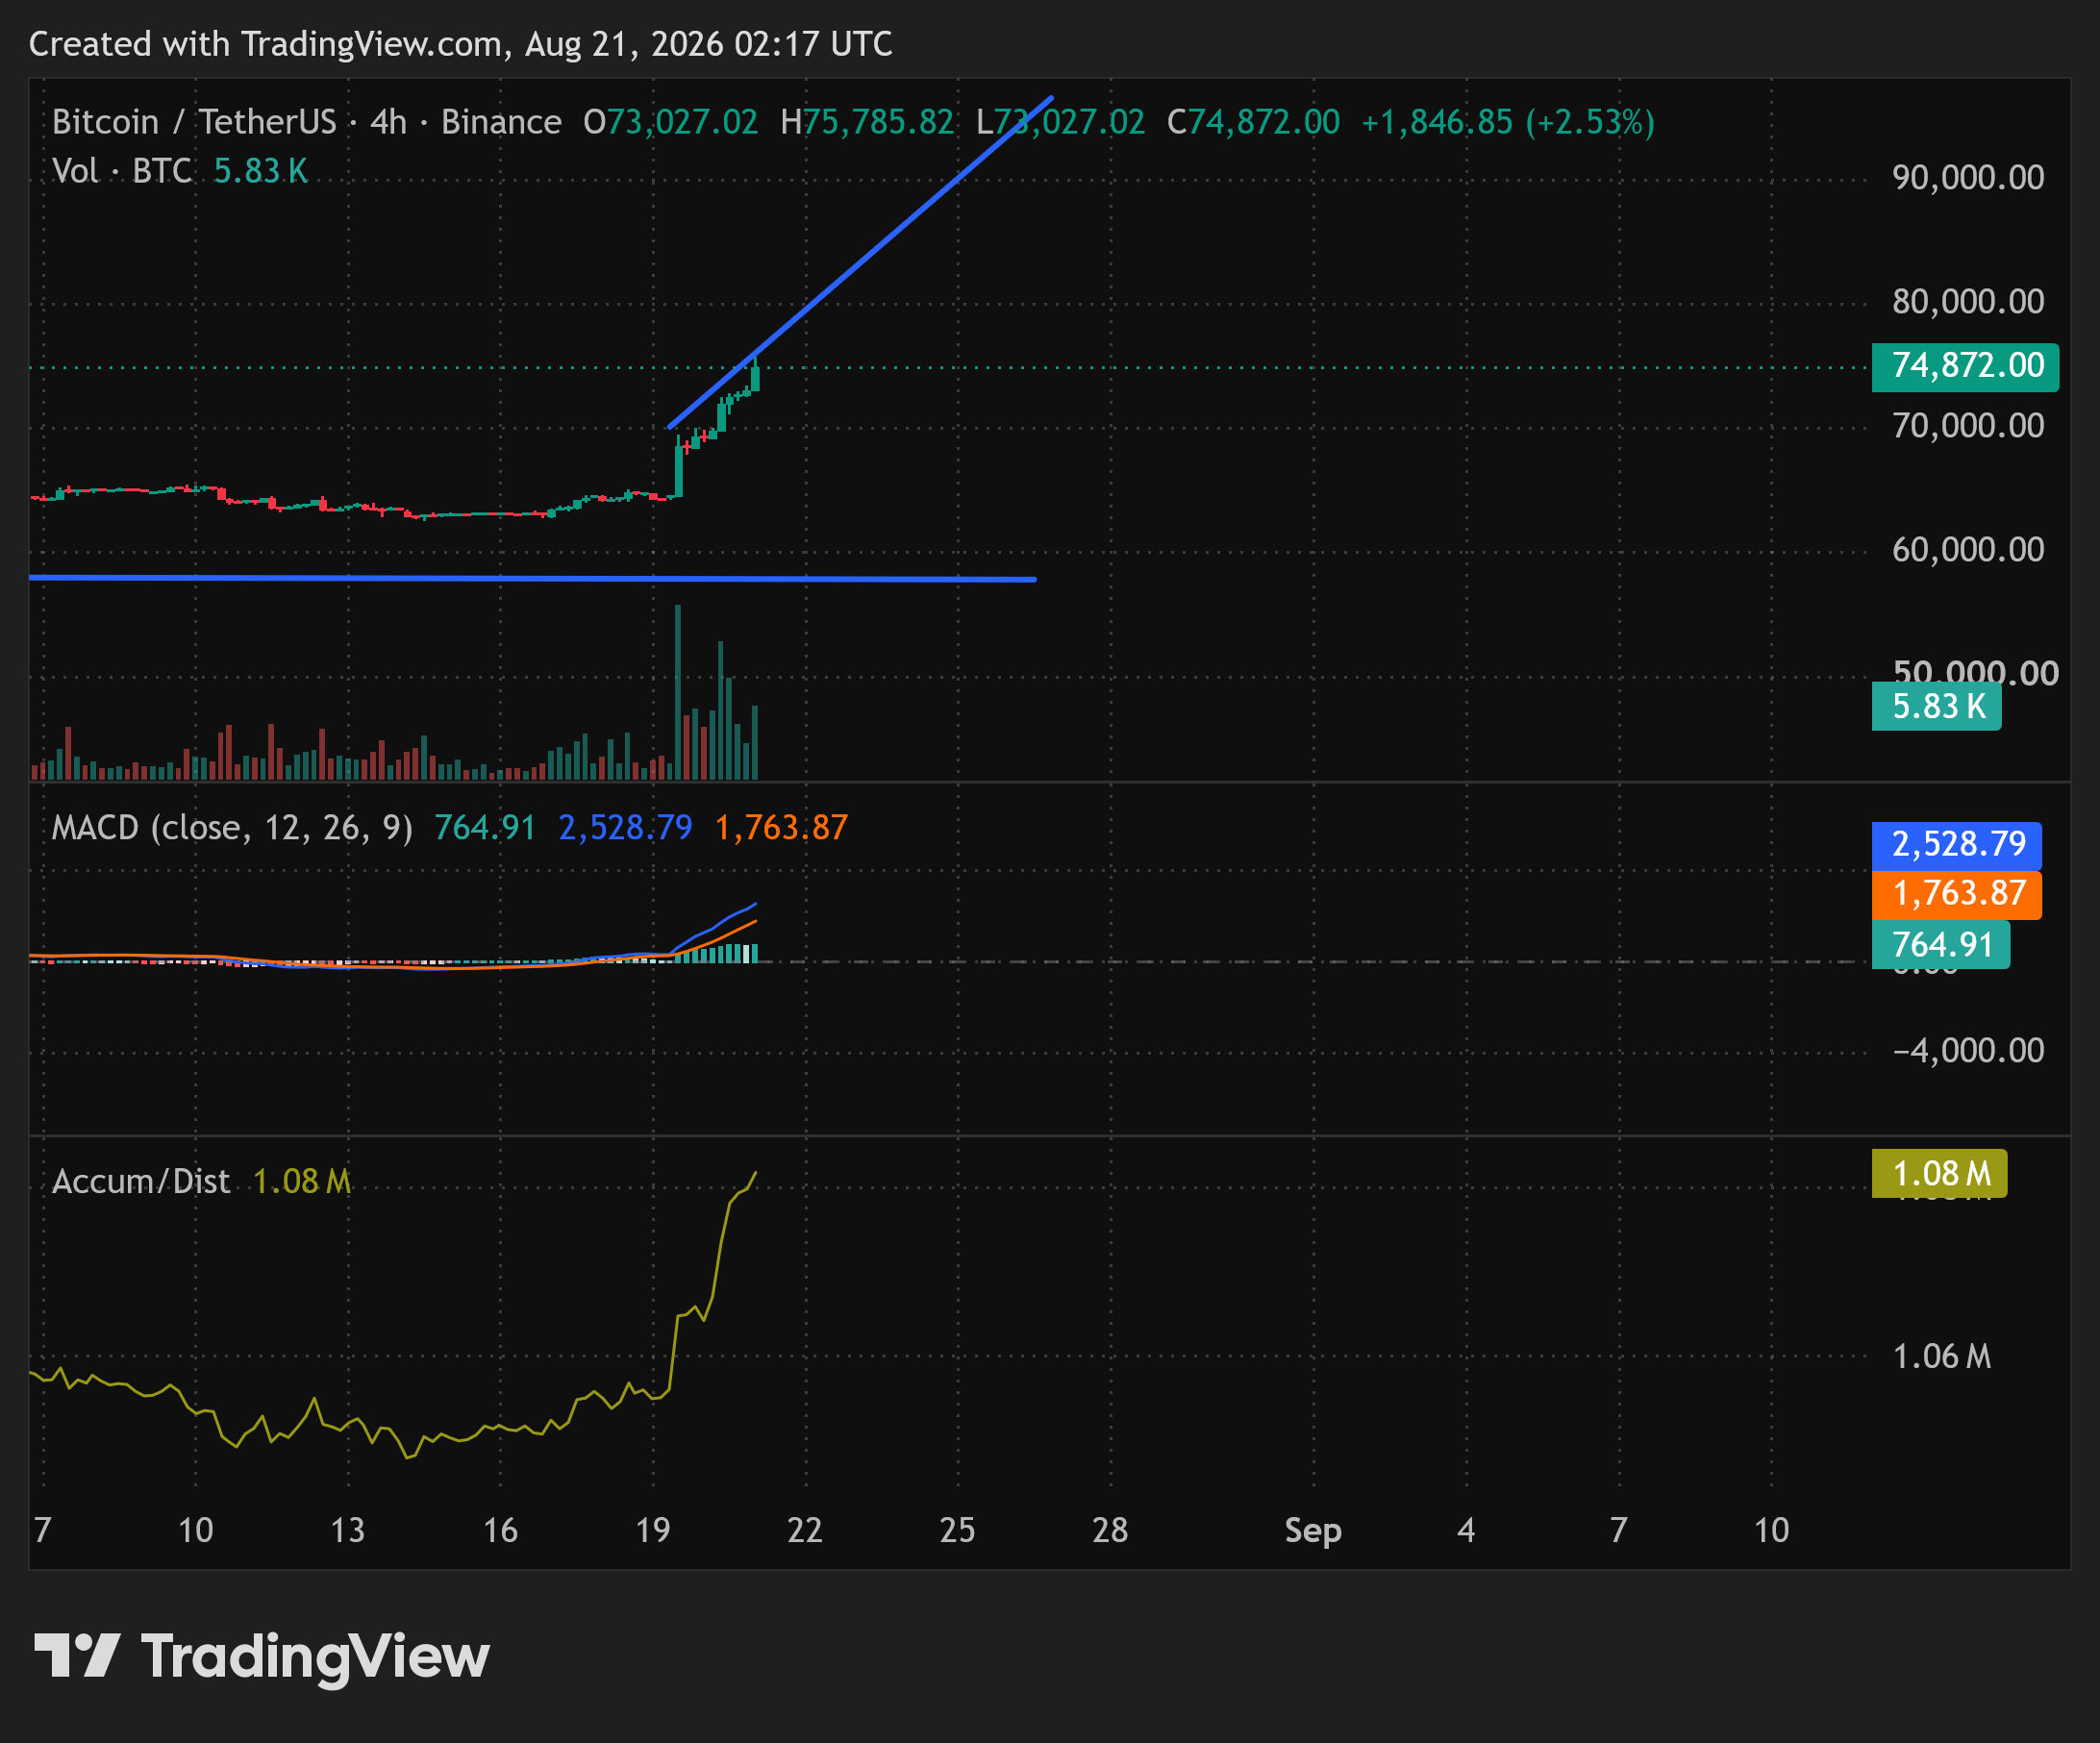Select the 'Bitcoin / TetherUS · 4h · Binance' legend title

[307, 122]
